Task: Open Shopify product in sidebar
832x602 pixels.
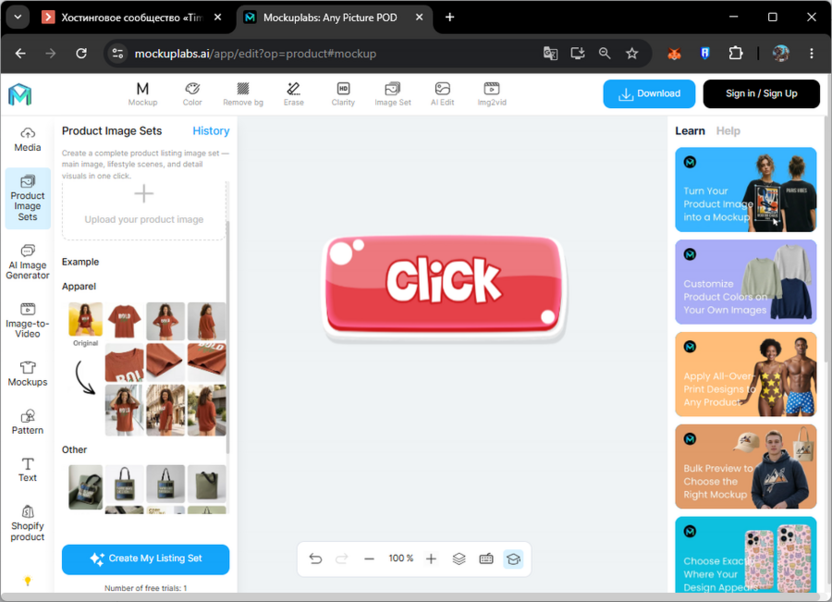Action: tap(28, 524)
